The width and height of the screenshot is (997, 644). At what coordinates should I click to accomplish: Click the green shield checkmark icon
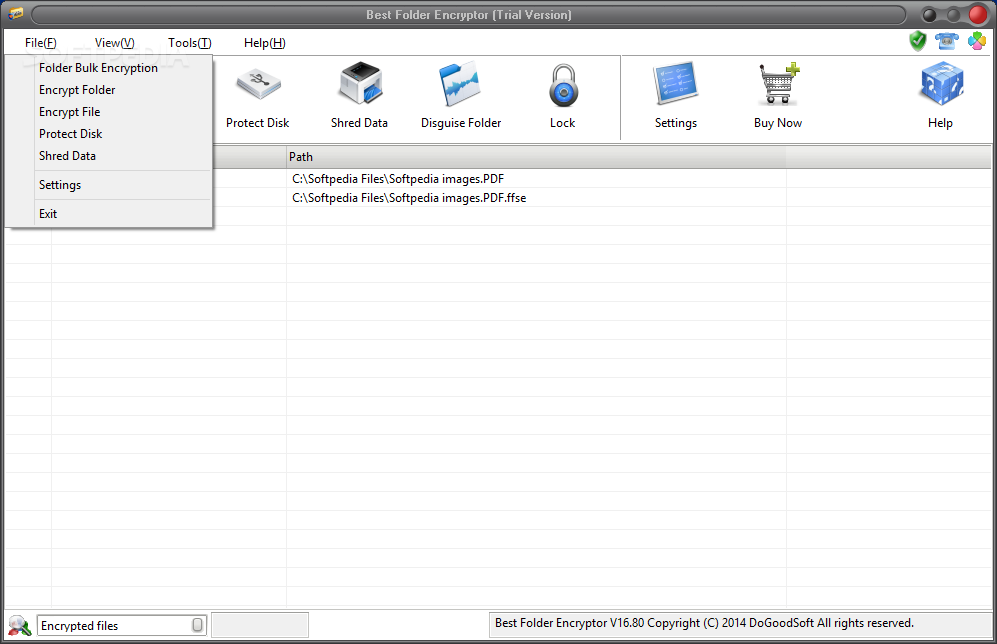[x=918, y=41]
